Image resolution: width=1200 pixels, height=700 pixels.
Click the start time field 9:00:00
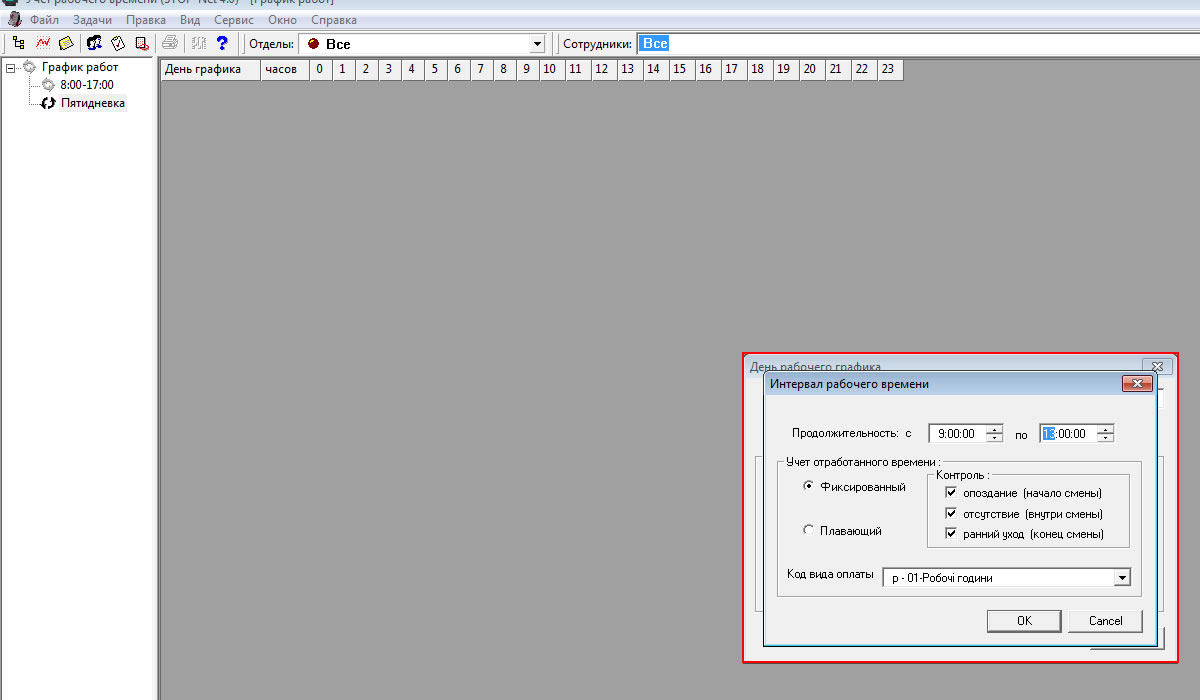tap(957, 434)
